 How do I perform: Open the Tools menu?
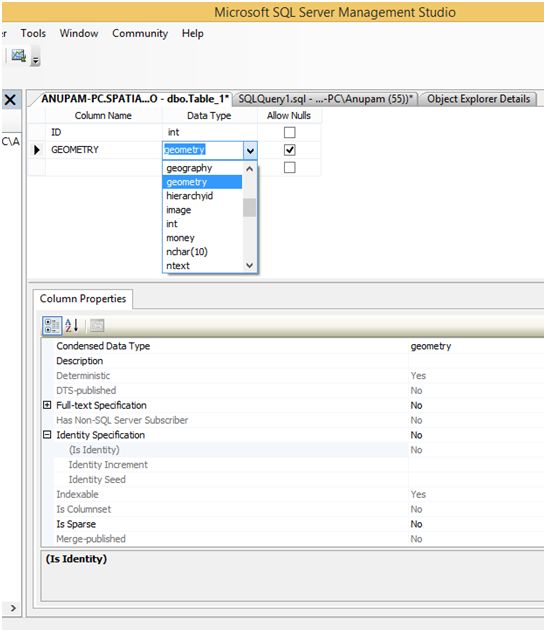[x=33, y=33]
